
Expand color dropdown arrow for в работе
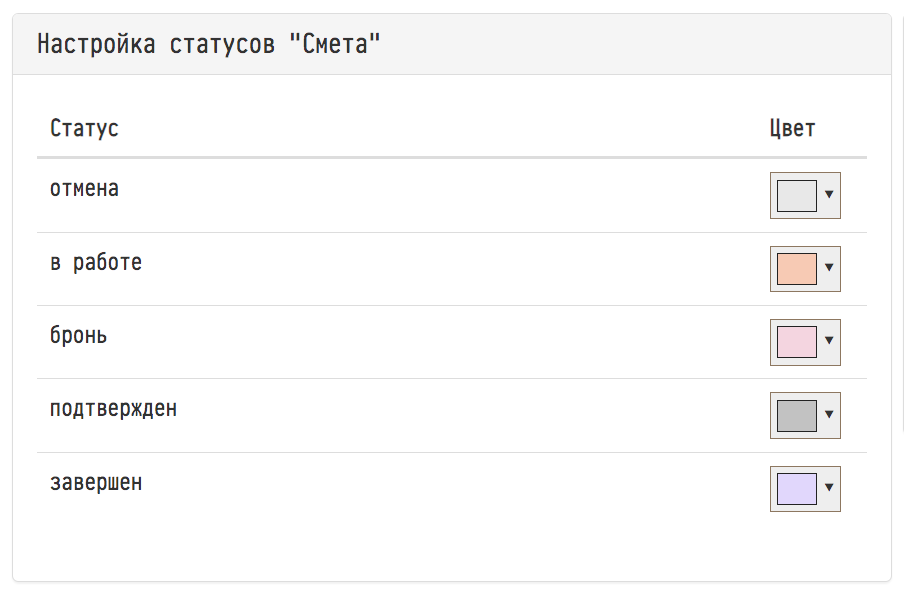pyautogui.click(x=829, y=268)
